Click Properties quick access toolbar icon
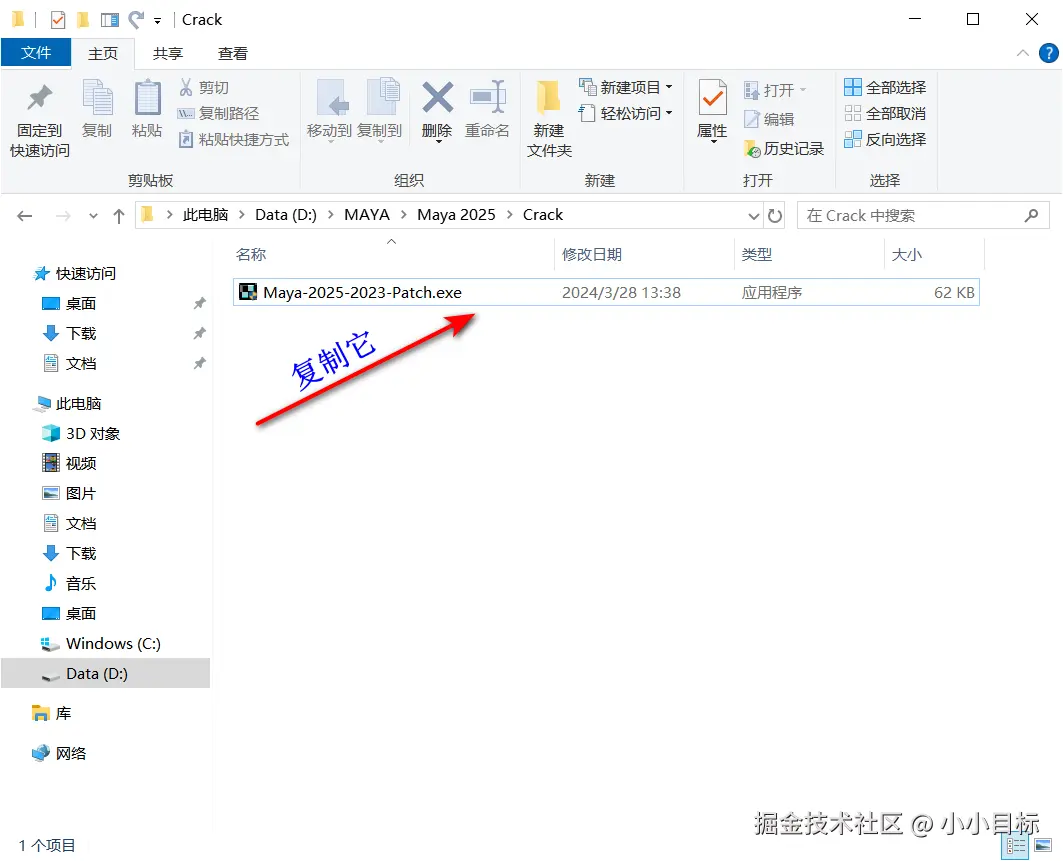 (x=58, y=20)
